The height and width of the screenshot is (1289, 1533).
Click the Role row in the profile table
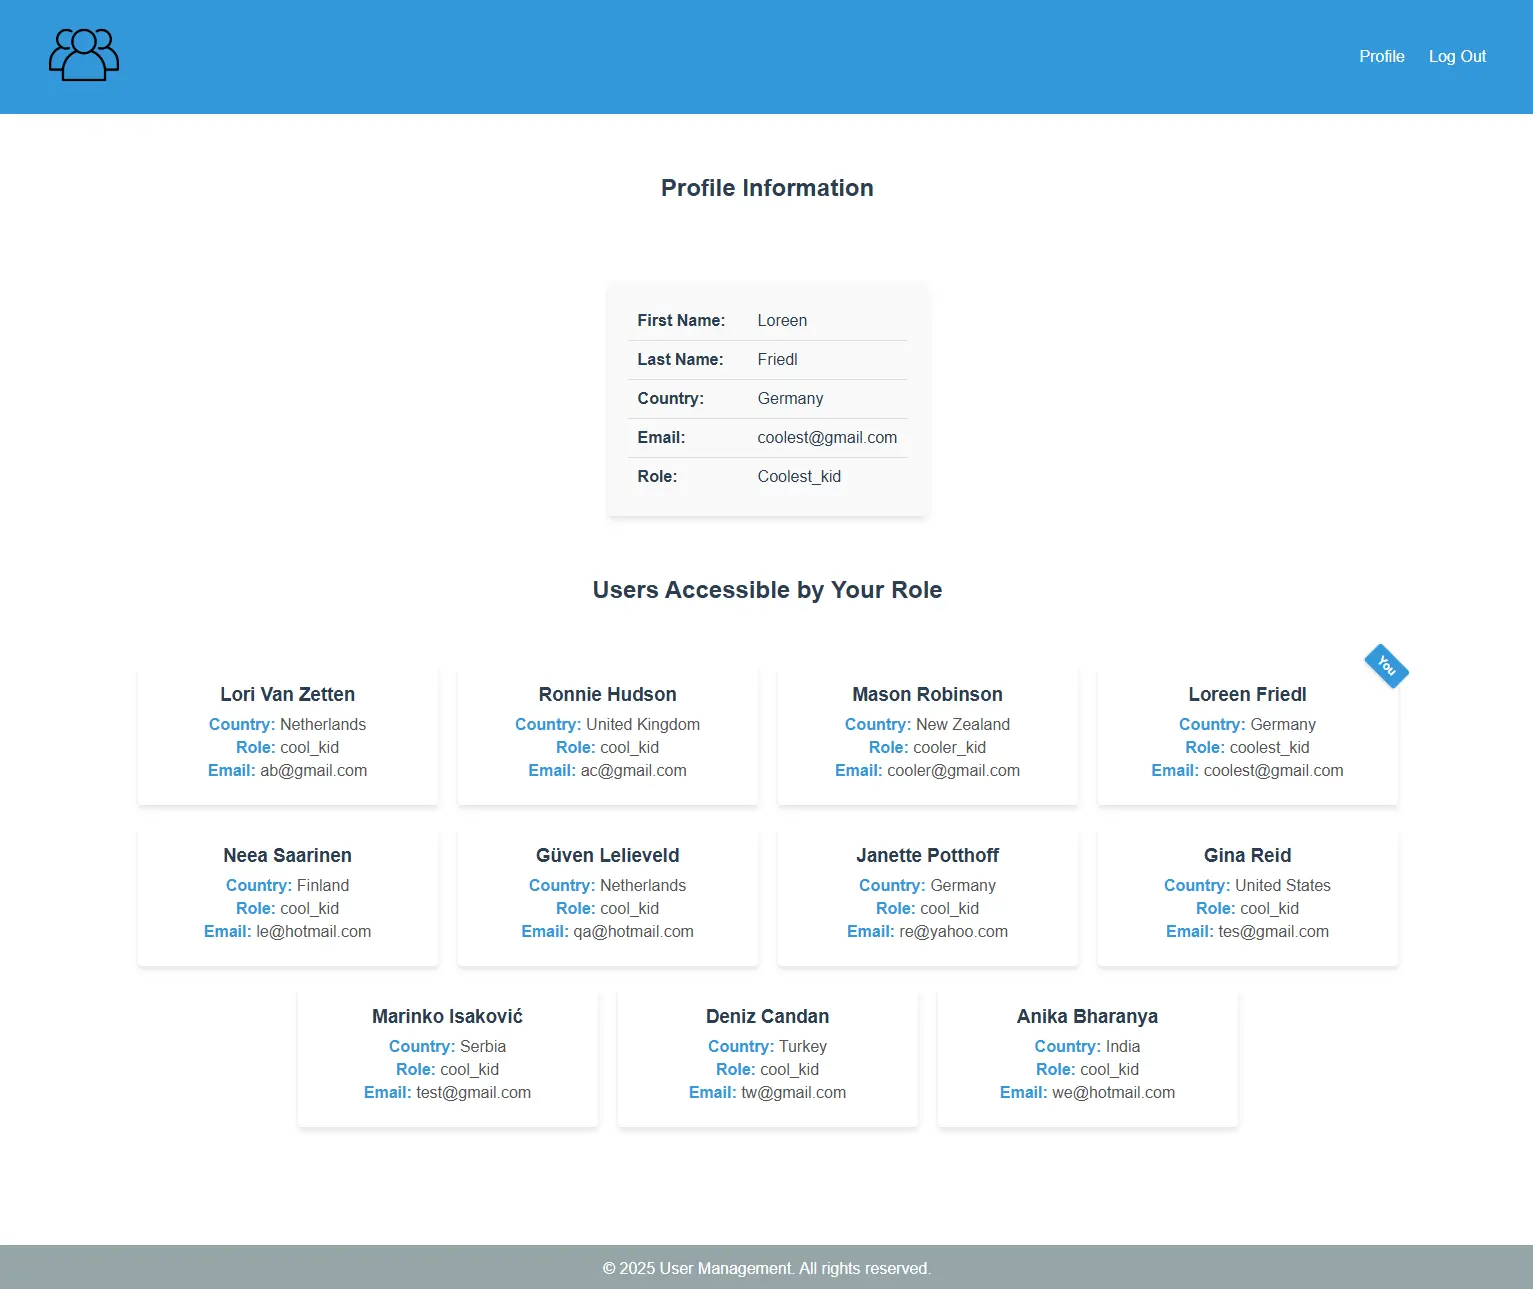point(766,477)
